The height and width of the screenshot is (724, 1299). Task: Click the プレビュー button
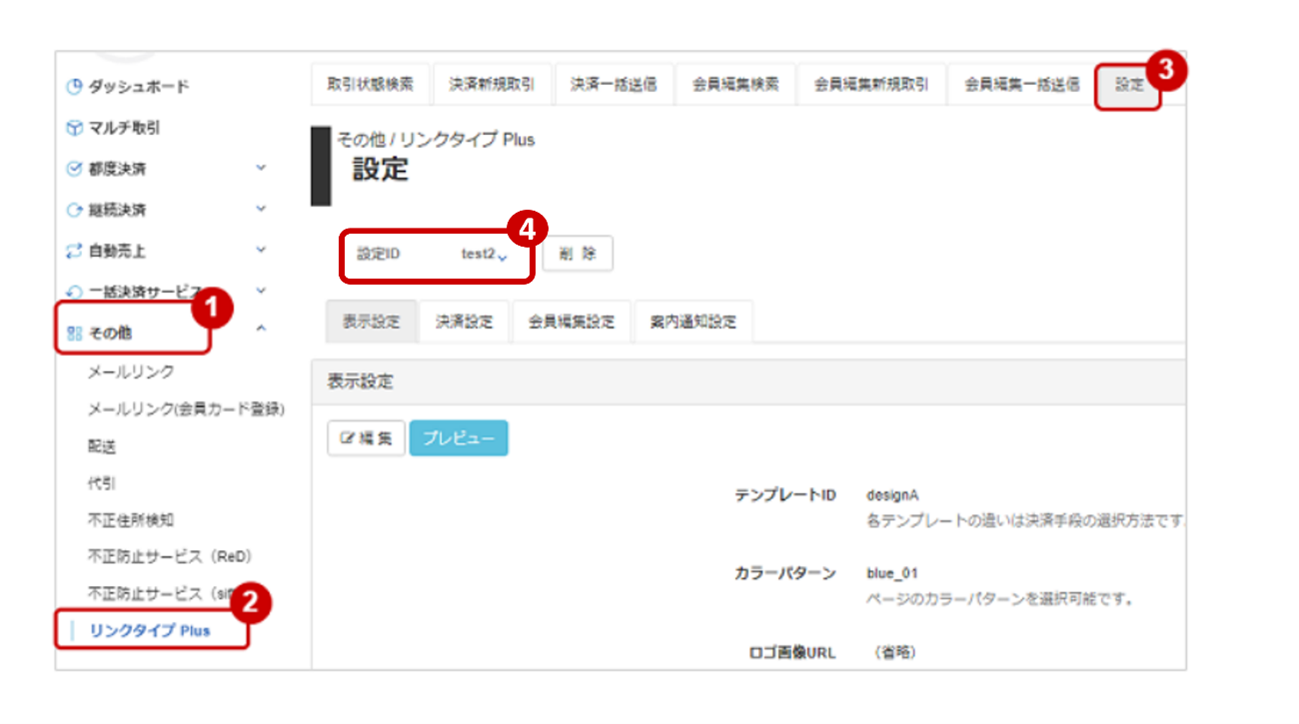458,437
